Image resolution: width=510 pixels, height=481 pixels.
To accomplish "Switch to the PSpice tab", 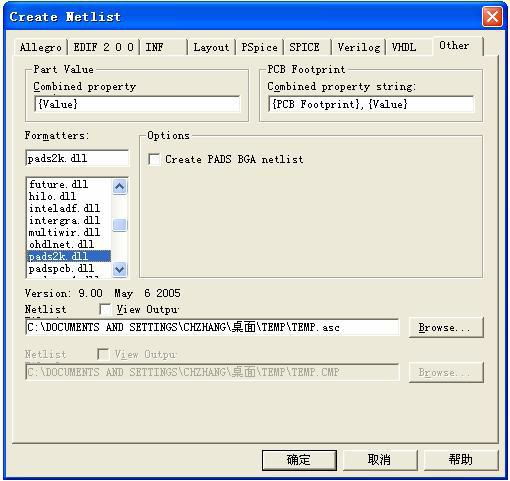I will point(259,47).
